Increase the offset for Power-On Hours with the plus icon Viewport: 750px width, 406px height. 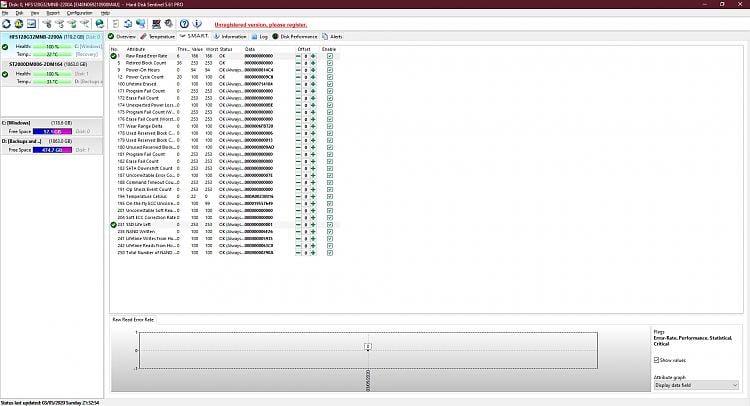313,70
